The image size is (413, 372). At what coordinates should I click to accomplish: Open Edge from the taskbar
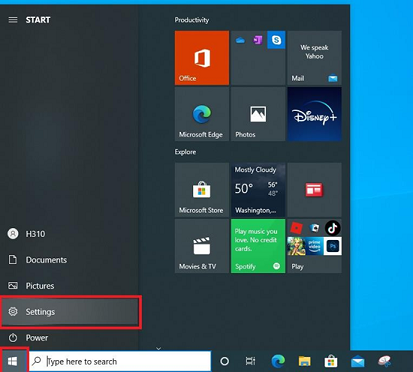click(x=278, y=361)
